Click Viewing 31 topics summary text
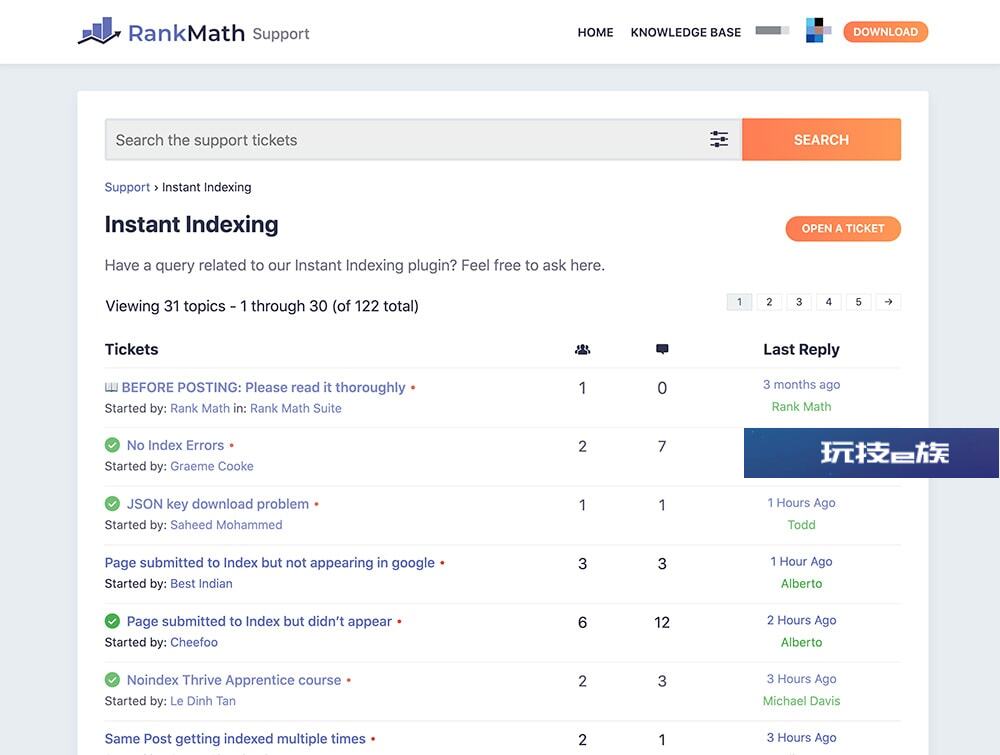Screen dimensions: 1000x755 point(261,306)
